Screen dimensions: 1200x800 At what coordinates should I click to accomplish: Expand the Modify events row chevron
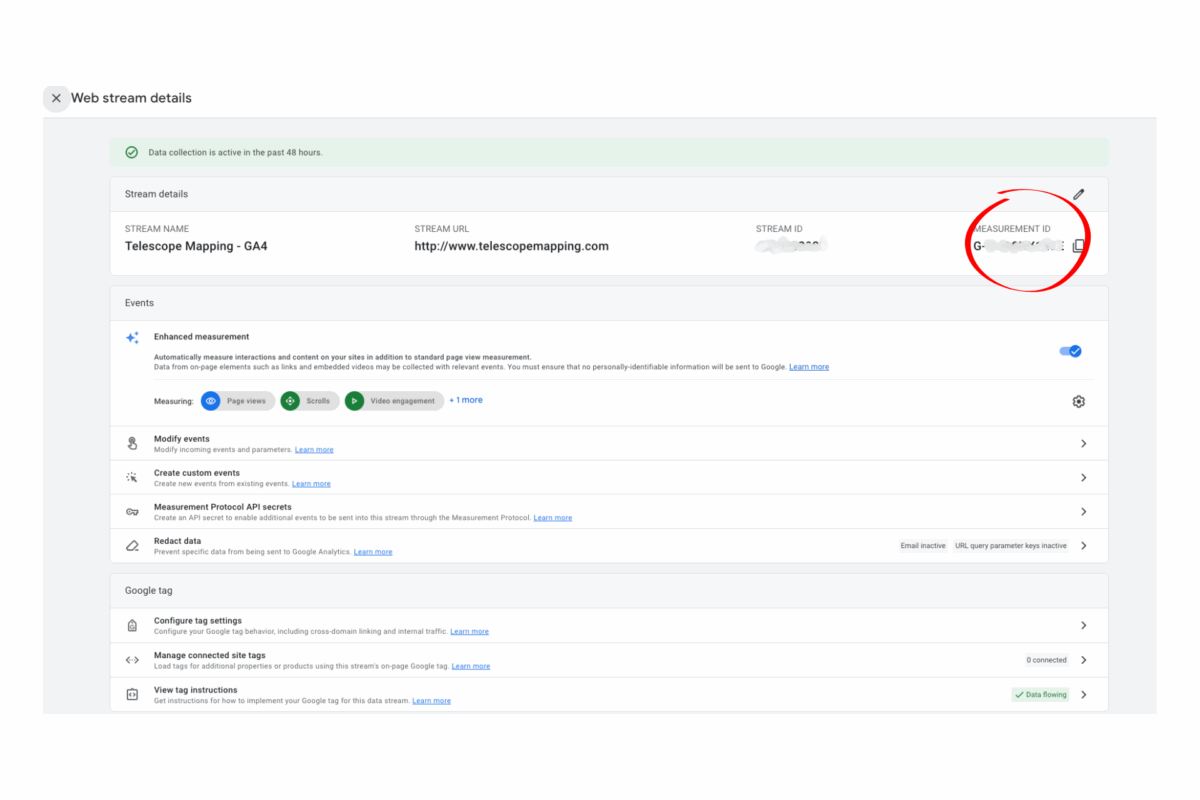pos(1083,443)
